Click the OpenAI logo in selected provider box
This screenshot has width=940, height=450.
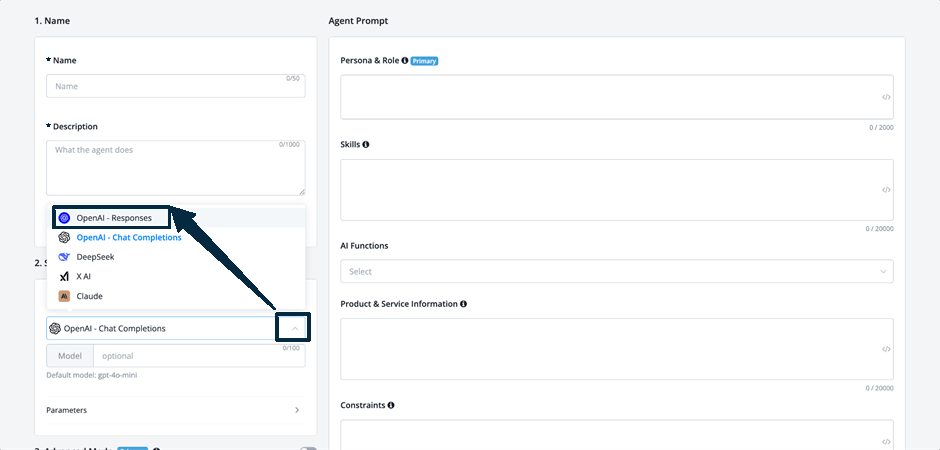coord(55,328)
